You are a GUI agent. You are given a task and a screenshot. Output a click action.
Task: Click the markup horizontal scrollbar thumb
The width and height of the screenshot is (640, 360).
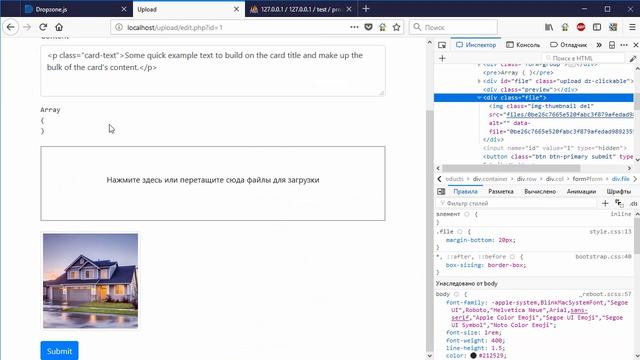point(511,168)
